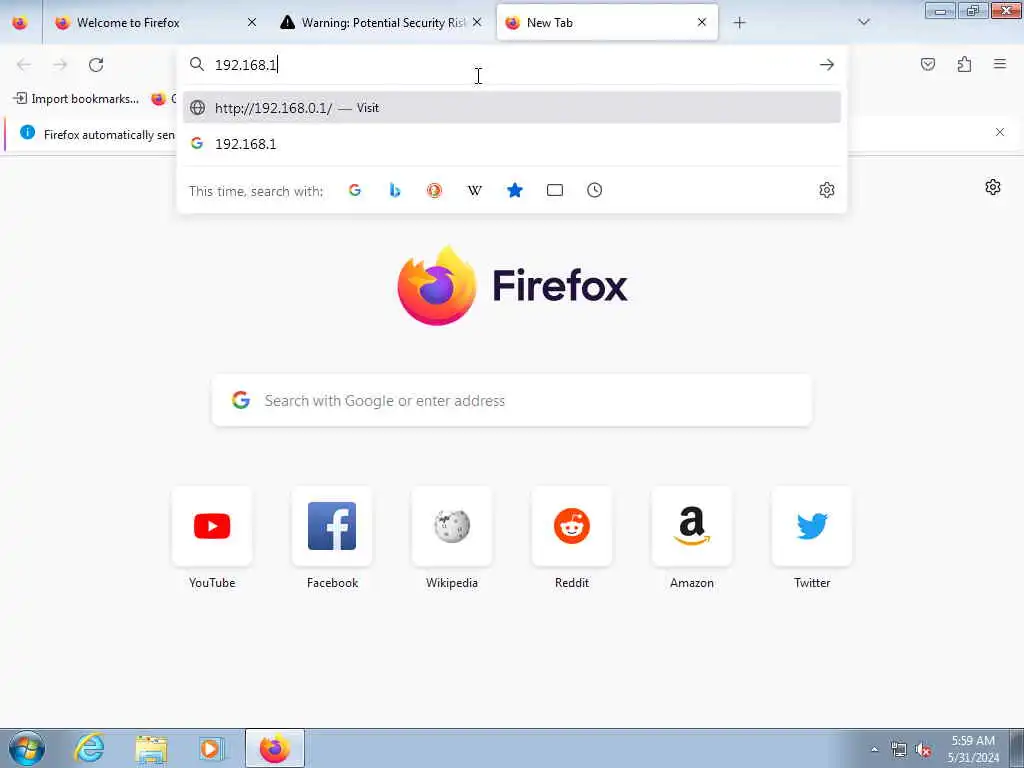This screenshot has width=1024, height=768.
Task: Open New Tab personalize gear icon
Action: (x=993, y=187)
